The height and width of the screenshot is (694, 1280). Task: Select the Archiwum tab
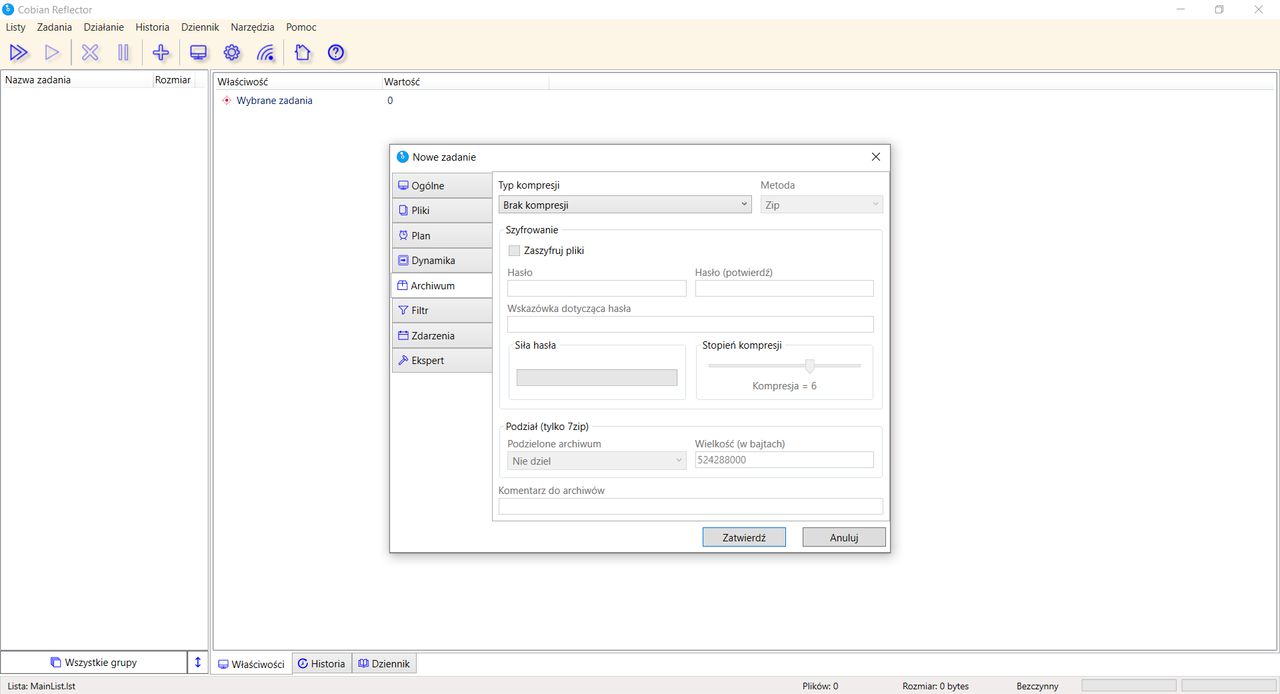[x=442, y=286]
